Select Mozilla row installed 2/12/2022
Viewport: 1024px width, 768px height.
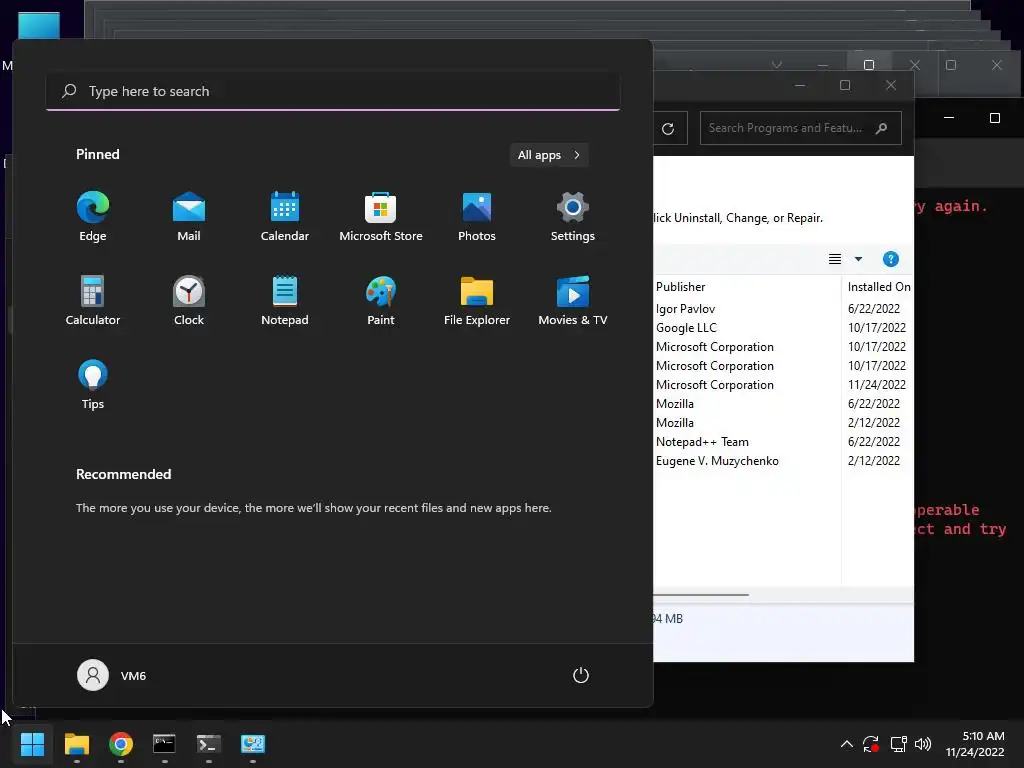pyautogui.click(x=783, y=423)
